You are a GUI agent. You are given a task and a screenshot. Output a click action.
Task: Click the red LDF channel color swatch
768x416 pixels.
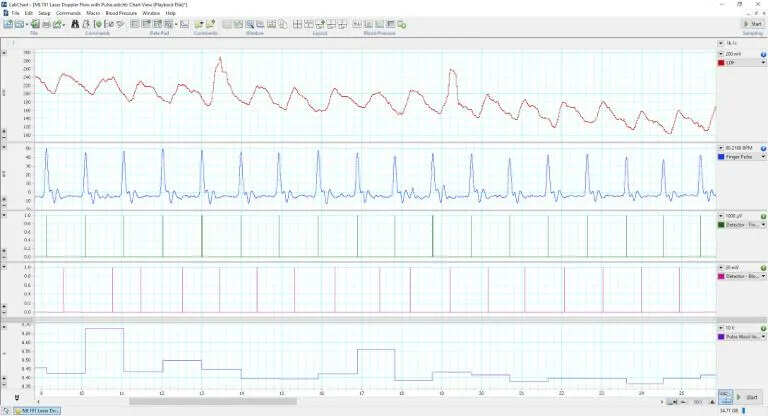coord(721,62)
